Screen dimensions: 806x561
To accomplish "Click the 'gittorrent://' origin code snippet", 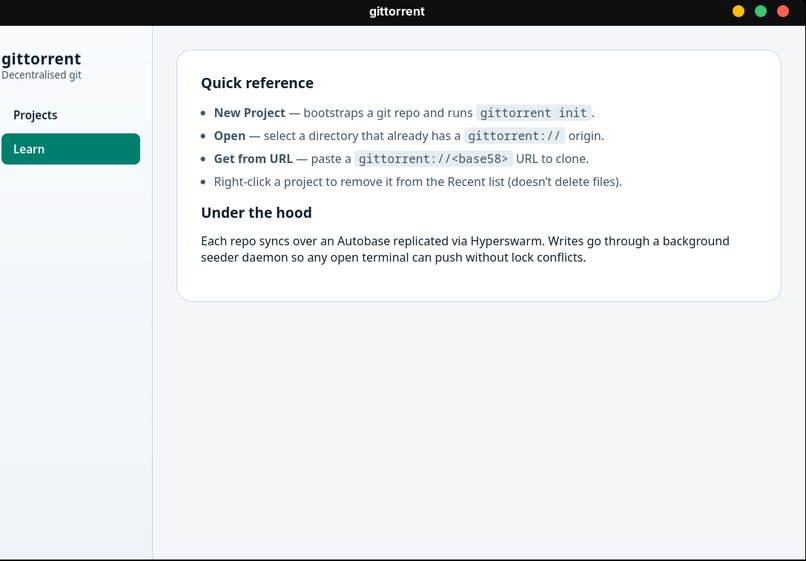I will [514, 136].
